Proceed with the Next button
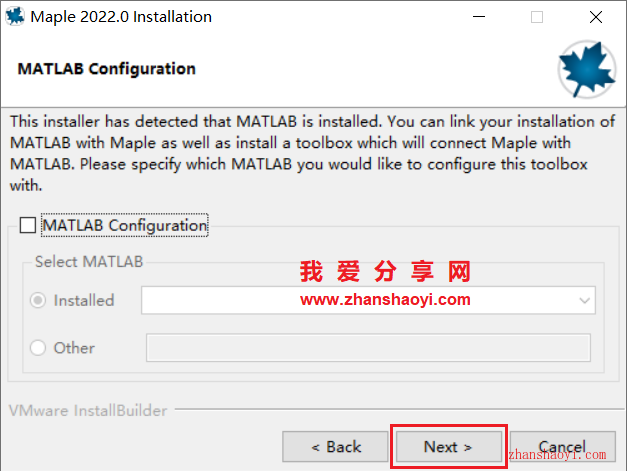Image resolution: width=627 pixels, height=471 pixels. [x=449, y=447]
